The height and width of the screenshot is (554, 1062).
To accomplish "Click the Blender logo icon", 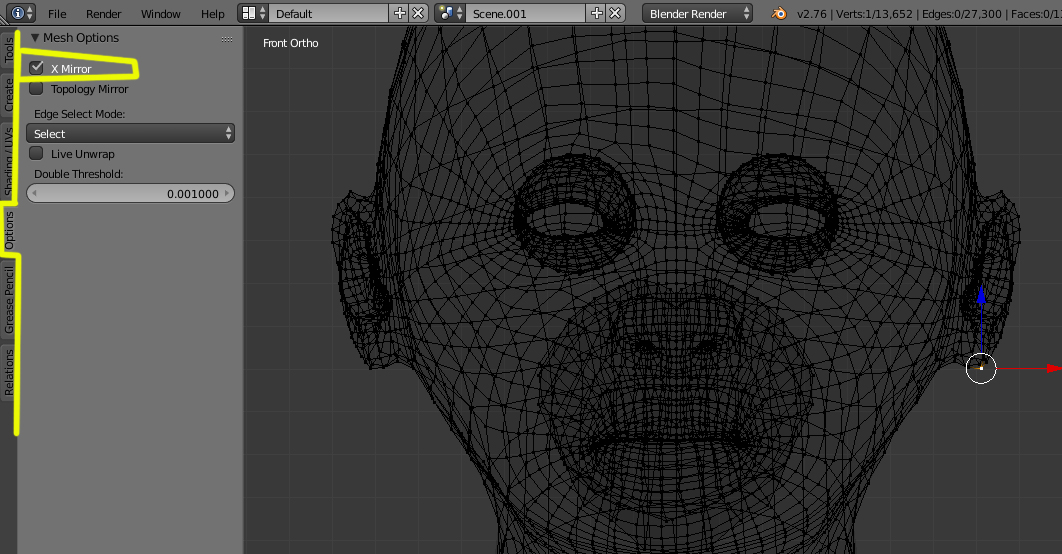I will pyautogui.click(x=779, y=13).
